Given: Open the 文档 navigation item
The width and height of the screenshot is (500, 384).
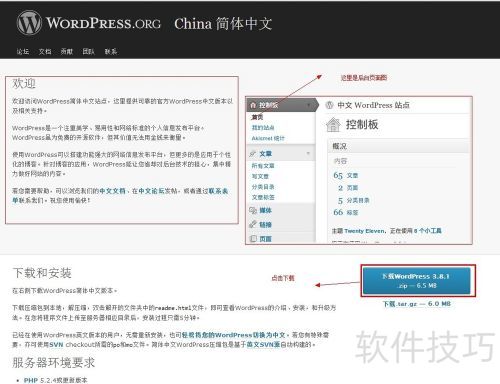Looking at the screenshot, I should (x=45, y=52).
